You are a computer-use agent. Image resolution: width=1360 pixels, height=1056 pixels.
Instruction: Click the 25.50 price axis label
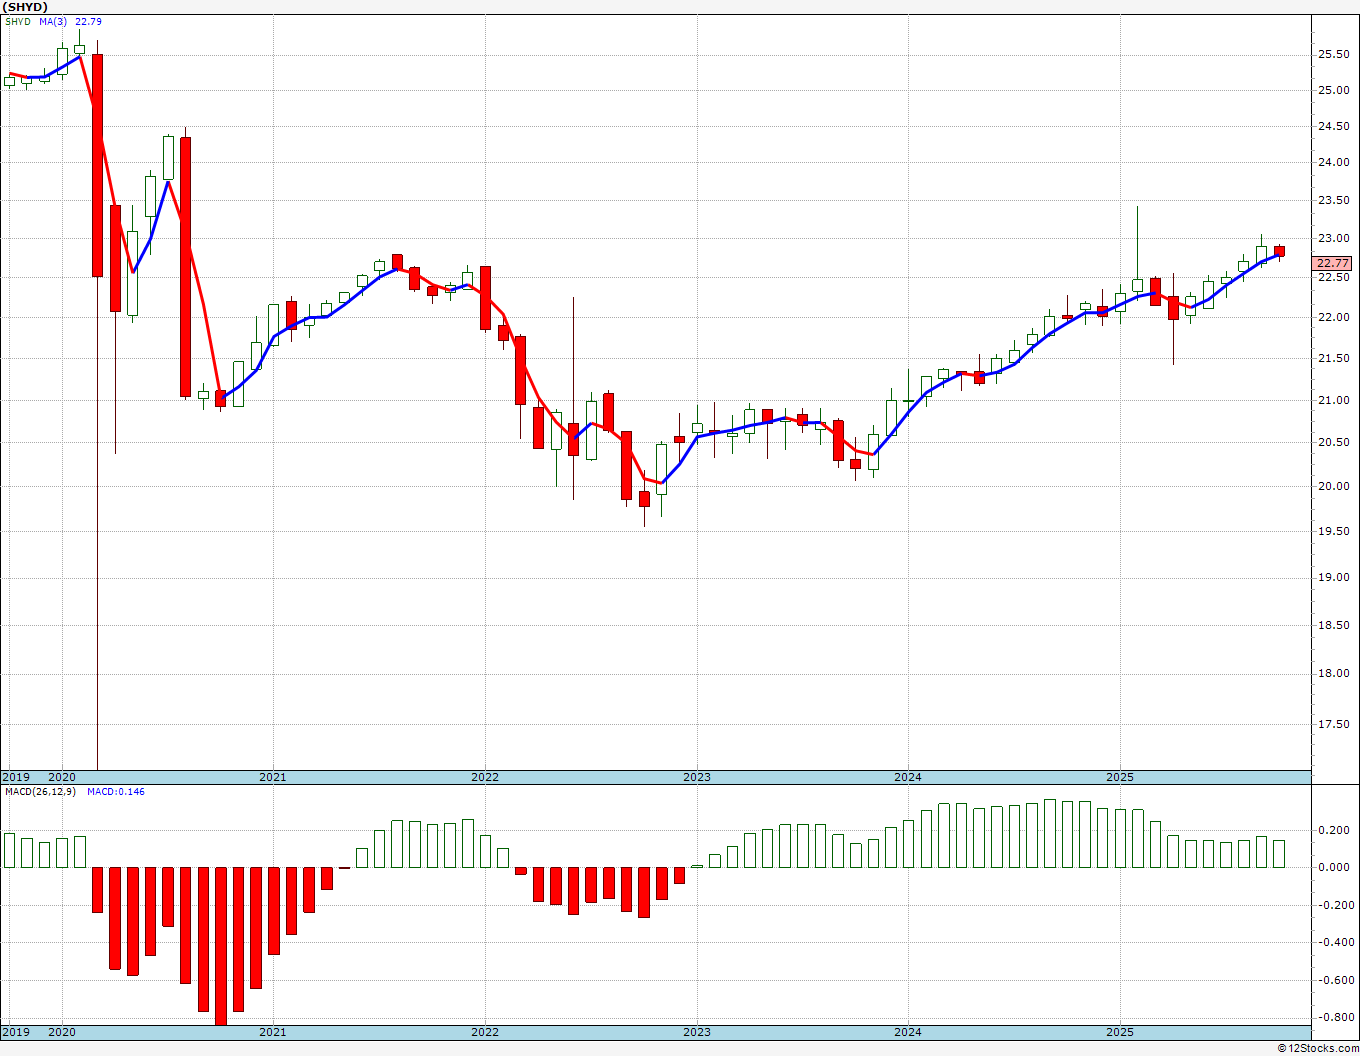click(x=1333, y=55)
